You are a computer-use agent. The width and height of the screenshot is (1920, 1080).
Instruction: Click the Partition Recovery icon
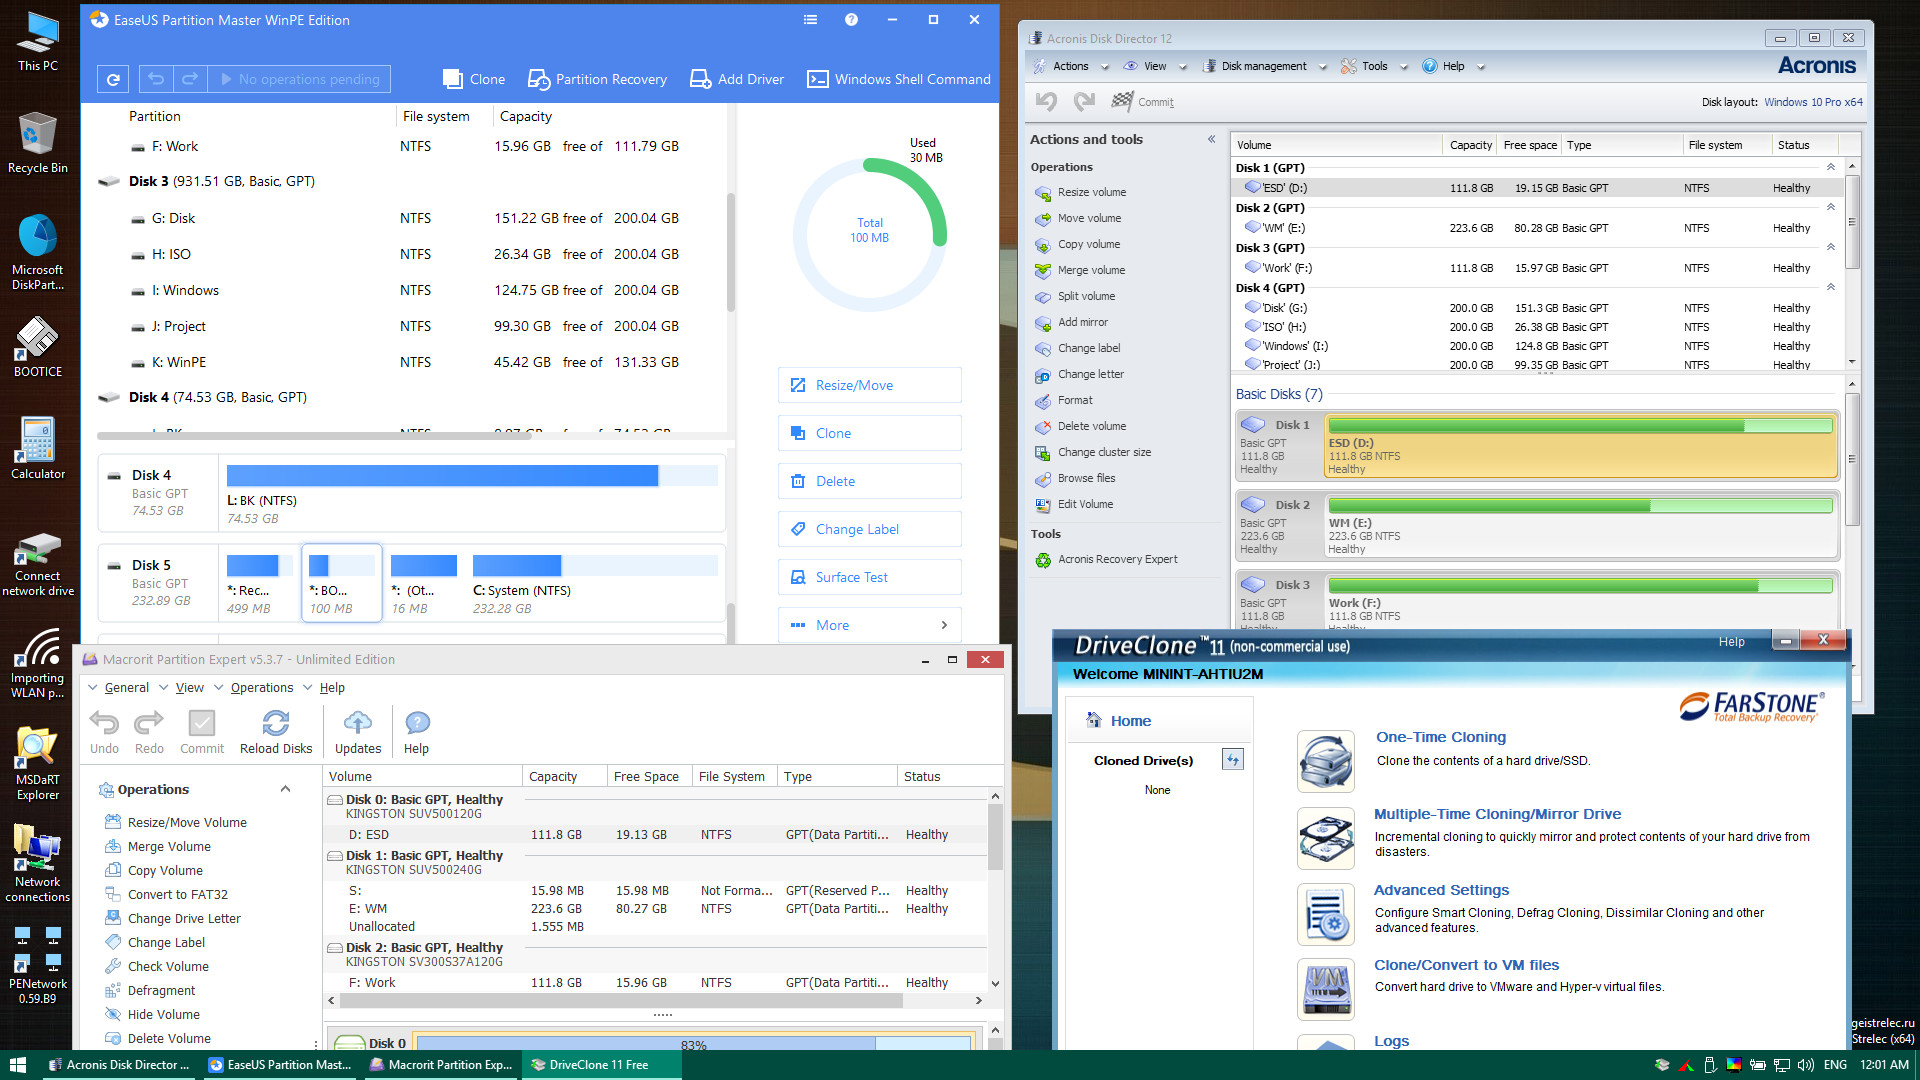tap(539, 79)
